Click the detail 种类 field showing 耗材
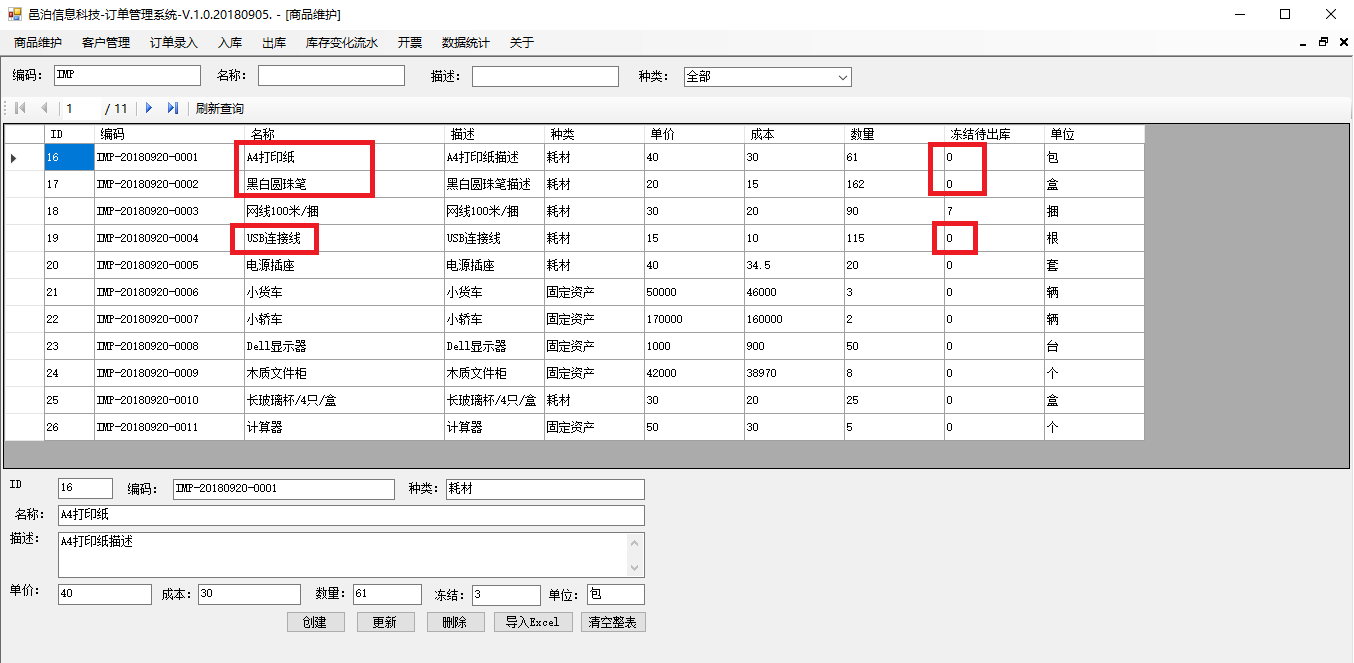Screen dimensions: 1354x663 pyautogui.click(x=545, y=489)
